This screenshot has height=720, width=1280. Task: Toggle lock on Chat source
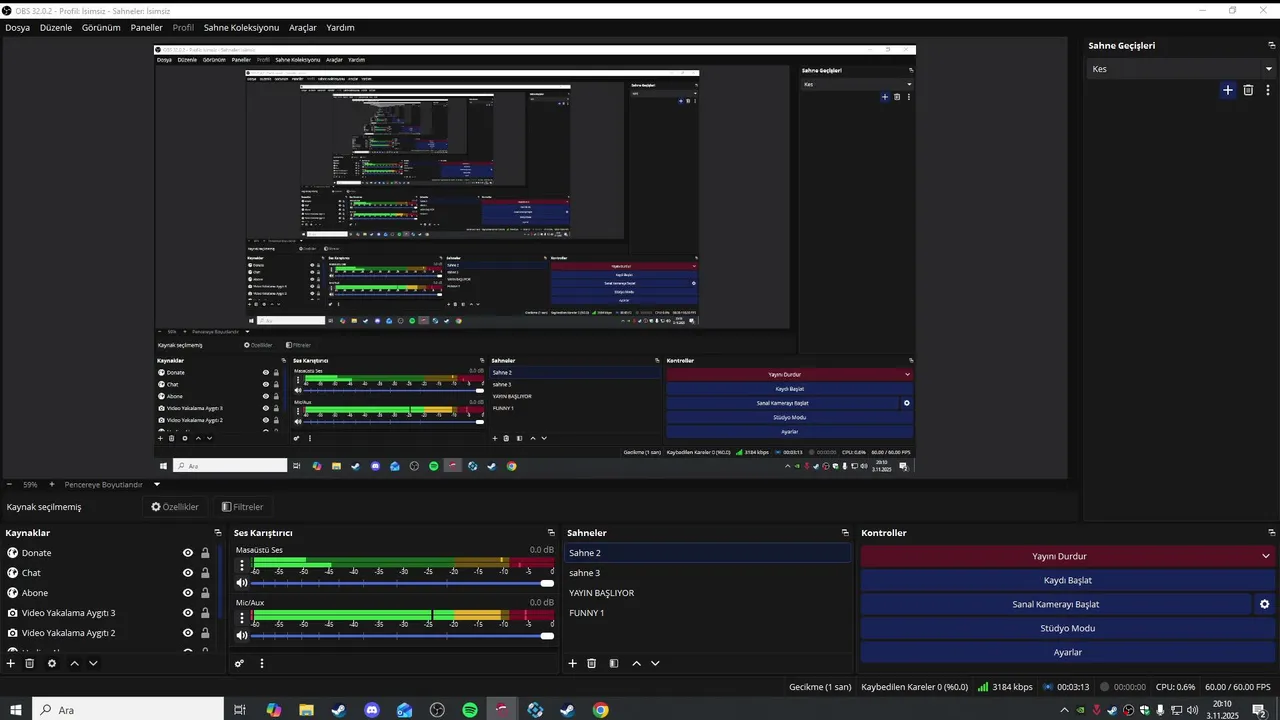[x=205, y=573]
